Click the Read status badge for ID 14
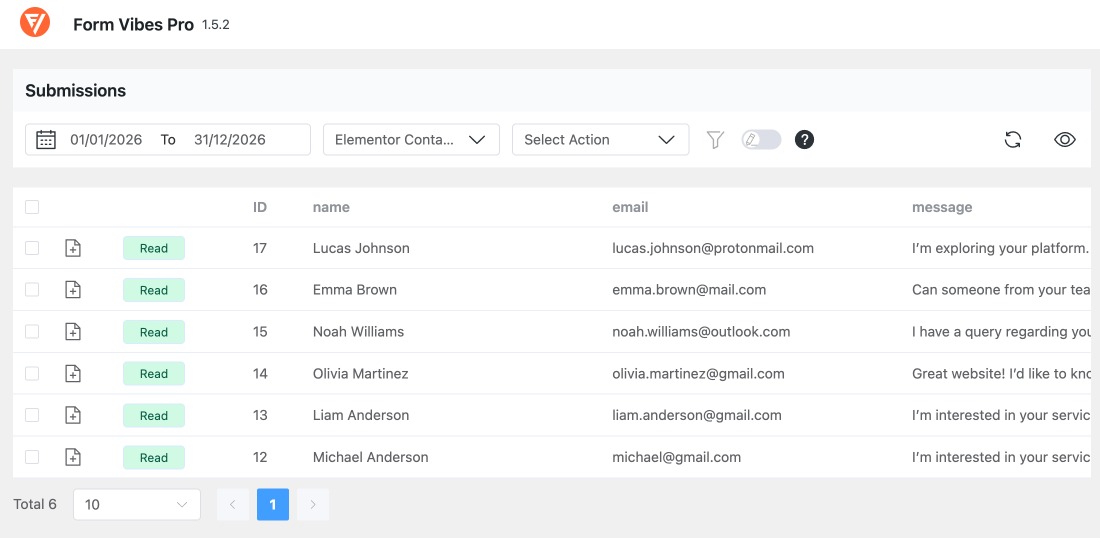The height and width of the screenshot is (538, 1100). click(154, 374)
